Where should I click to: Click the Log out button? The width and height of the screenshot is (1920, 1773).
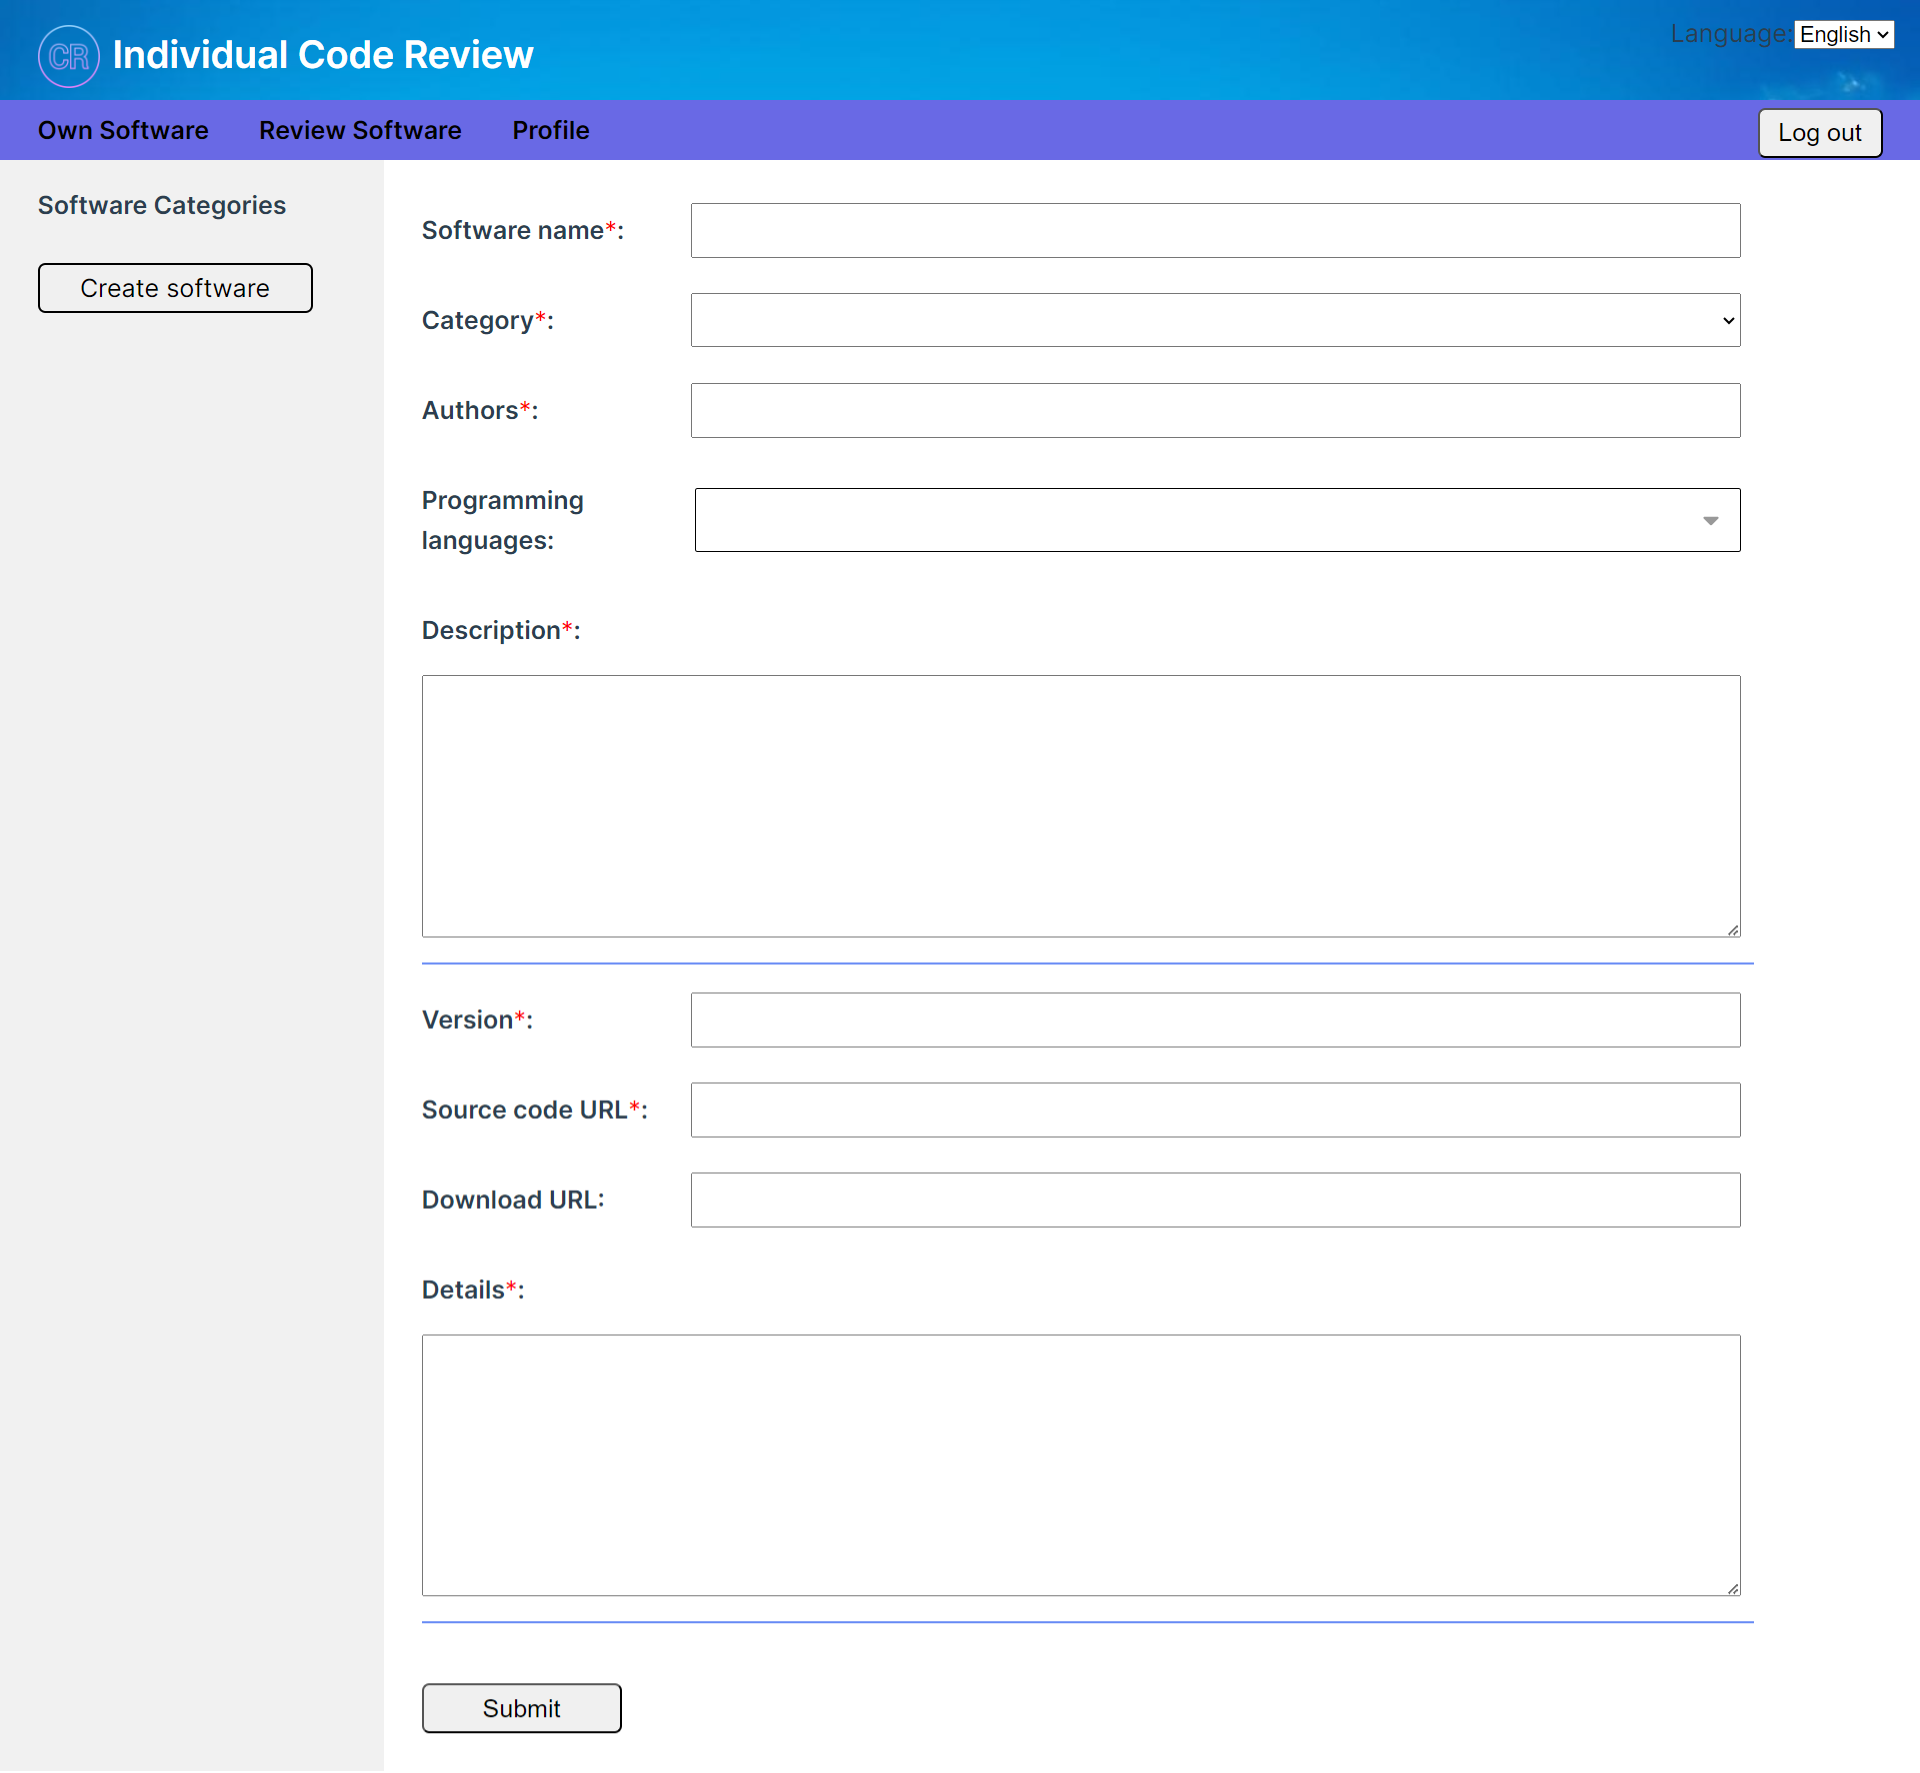[x=1820, y=133]
